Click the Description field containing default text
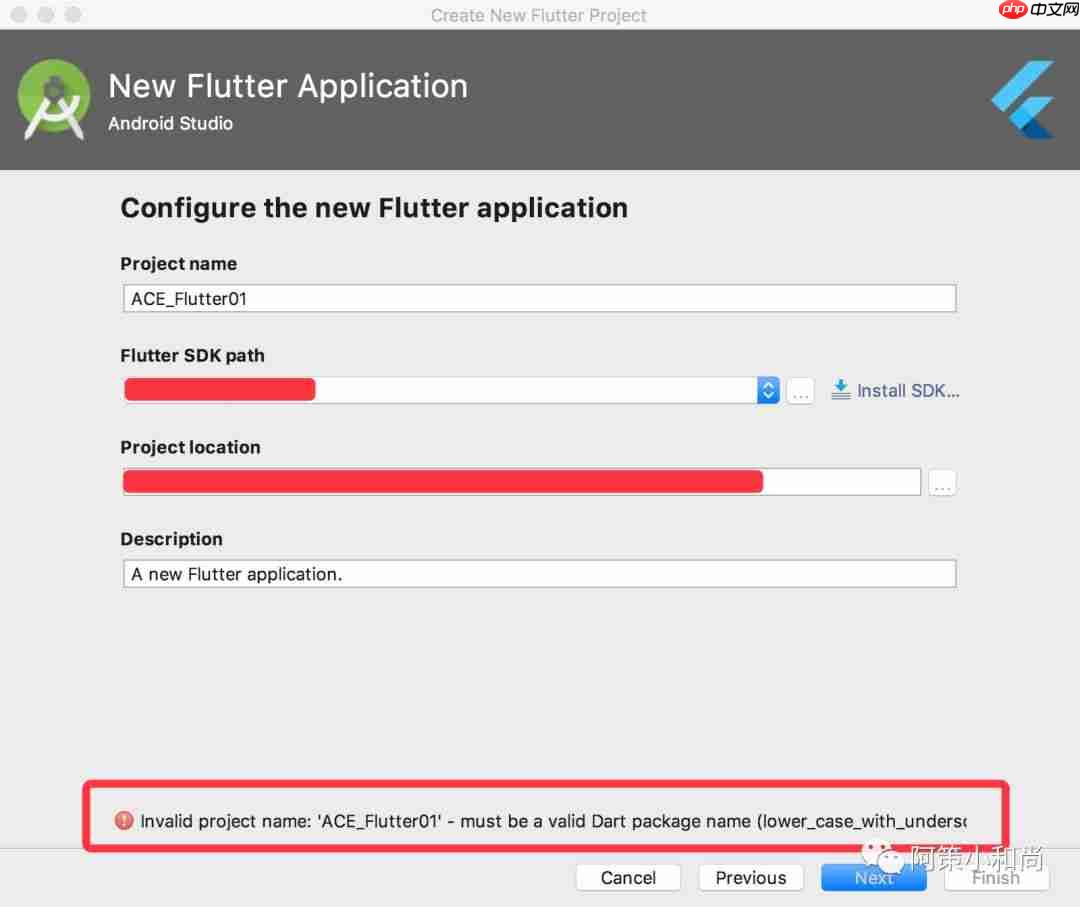The height and width of the screenshot is (907, 1080). pyautogui.click(x=540, y=573)
